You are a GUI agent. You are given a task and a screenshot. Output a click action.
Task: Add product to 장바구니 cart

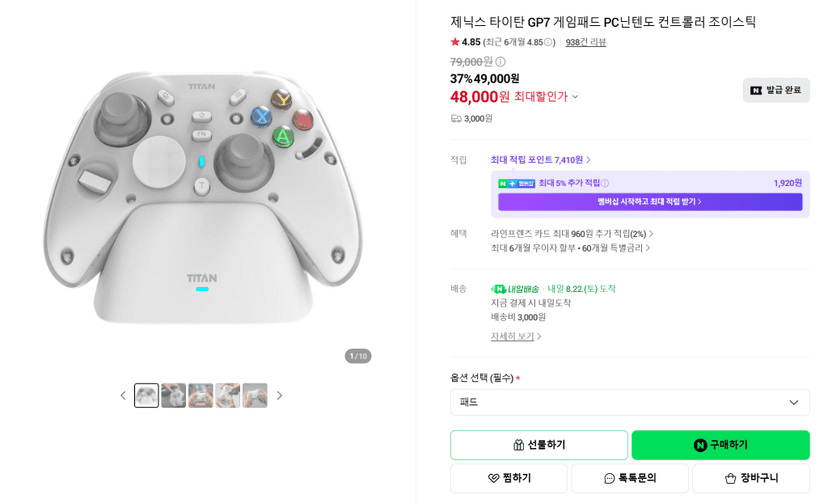[x=751, y=478]
